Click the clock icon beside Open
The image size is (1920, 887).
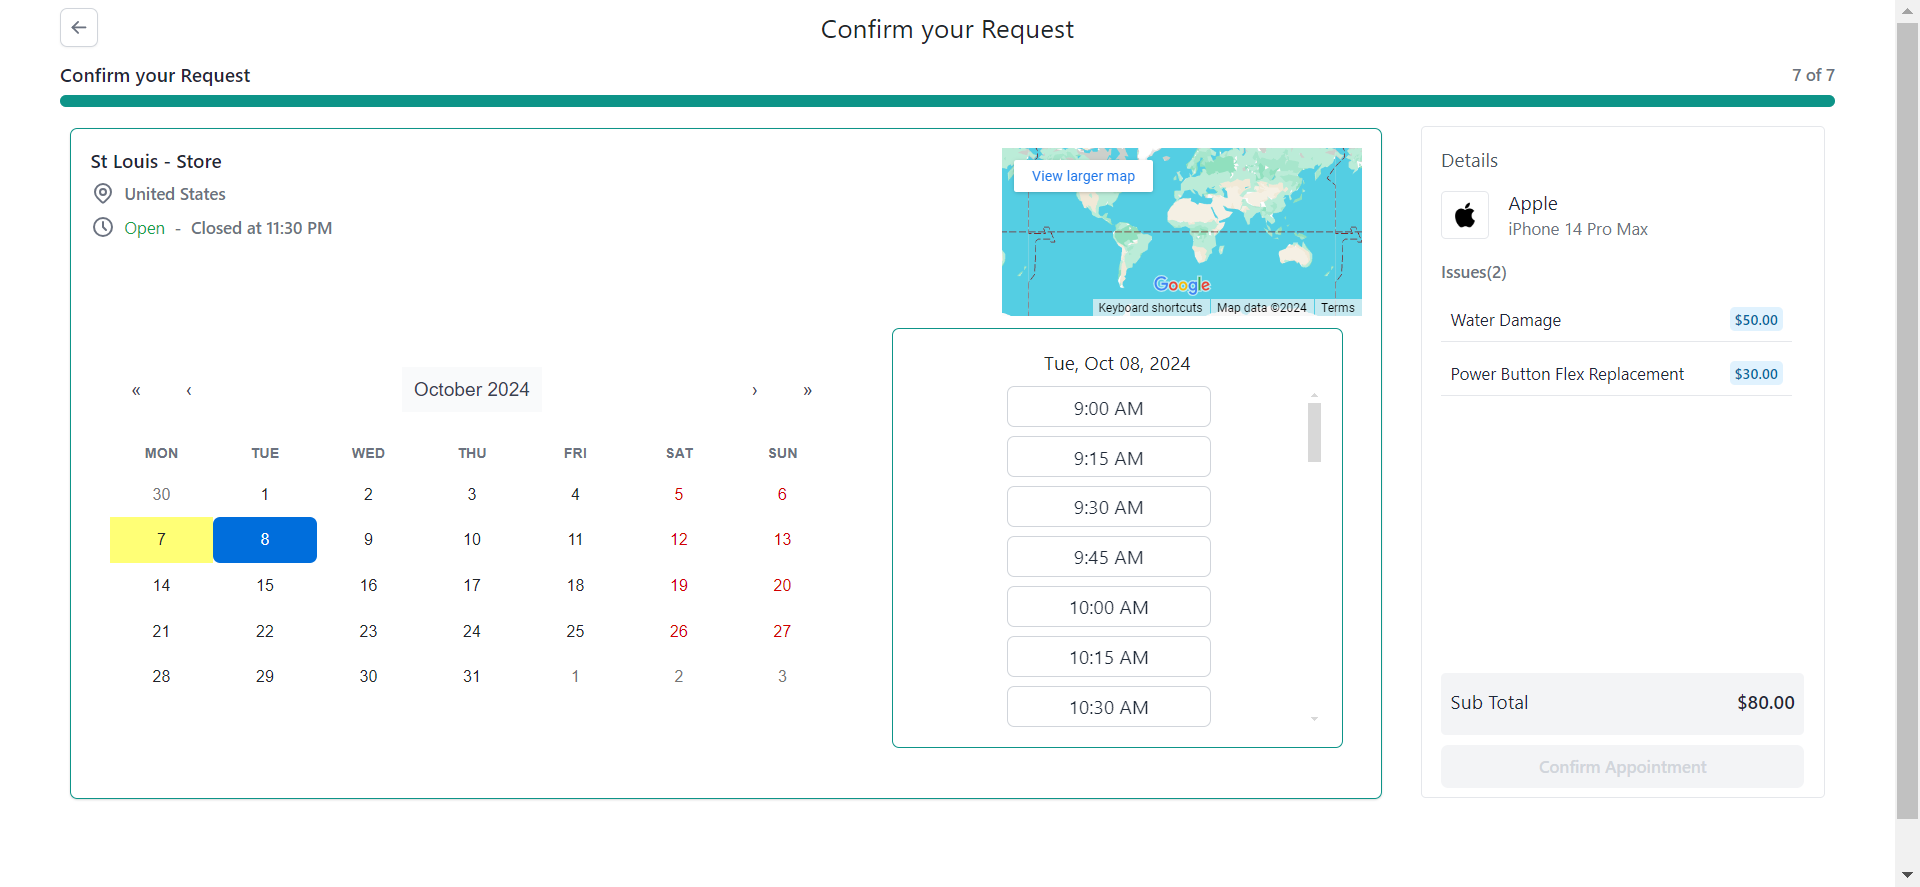pyautogui.click(x=103, y=228)
